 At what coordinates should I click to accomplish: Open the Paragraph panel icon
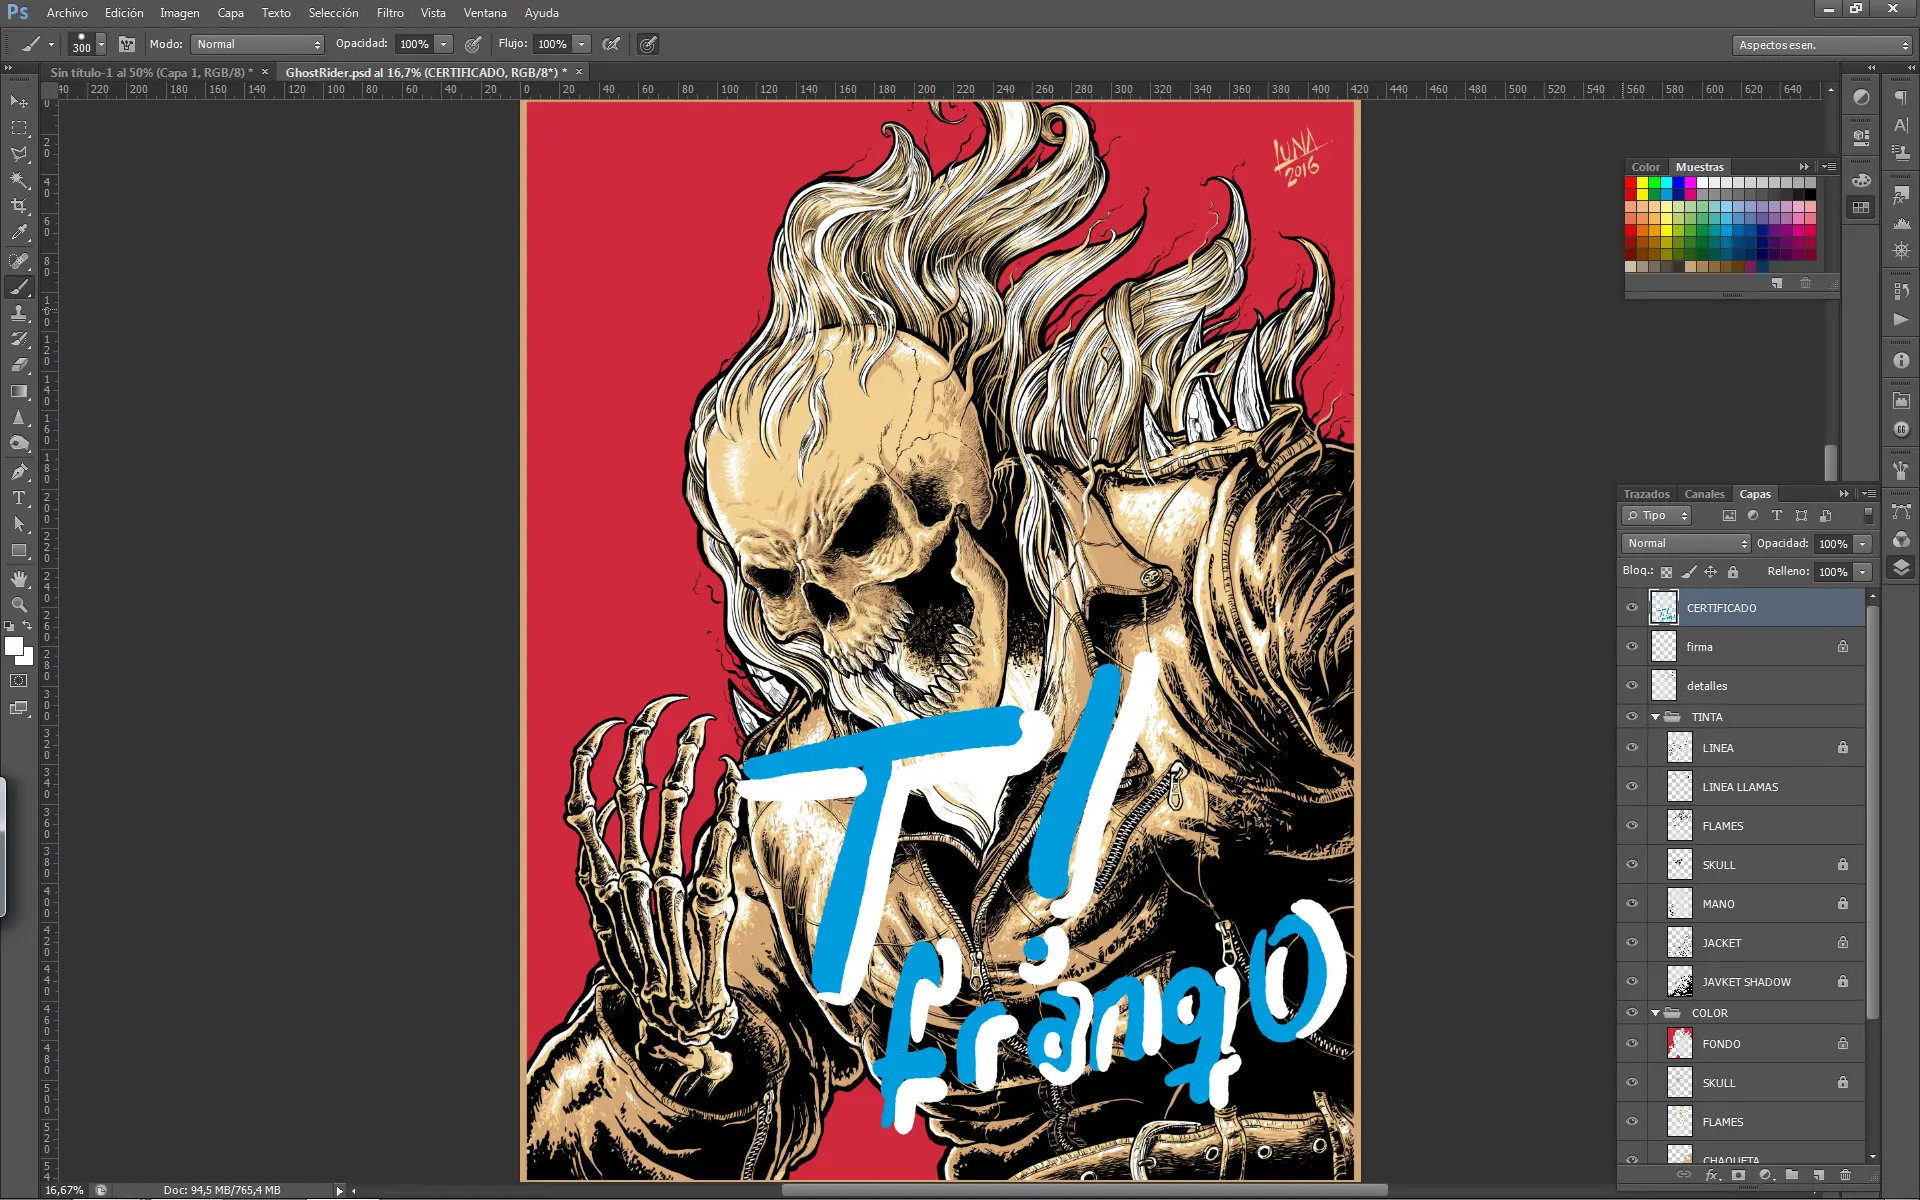pyautogui.click(x=1901, y=98)
